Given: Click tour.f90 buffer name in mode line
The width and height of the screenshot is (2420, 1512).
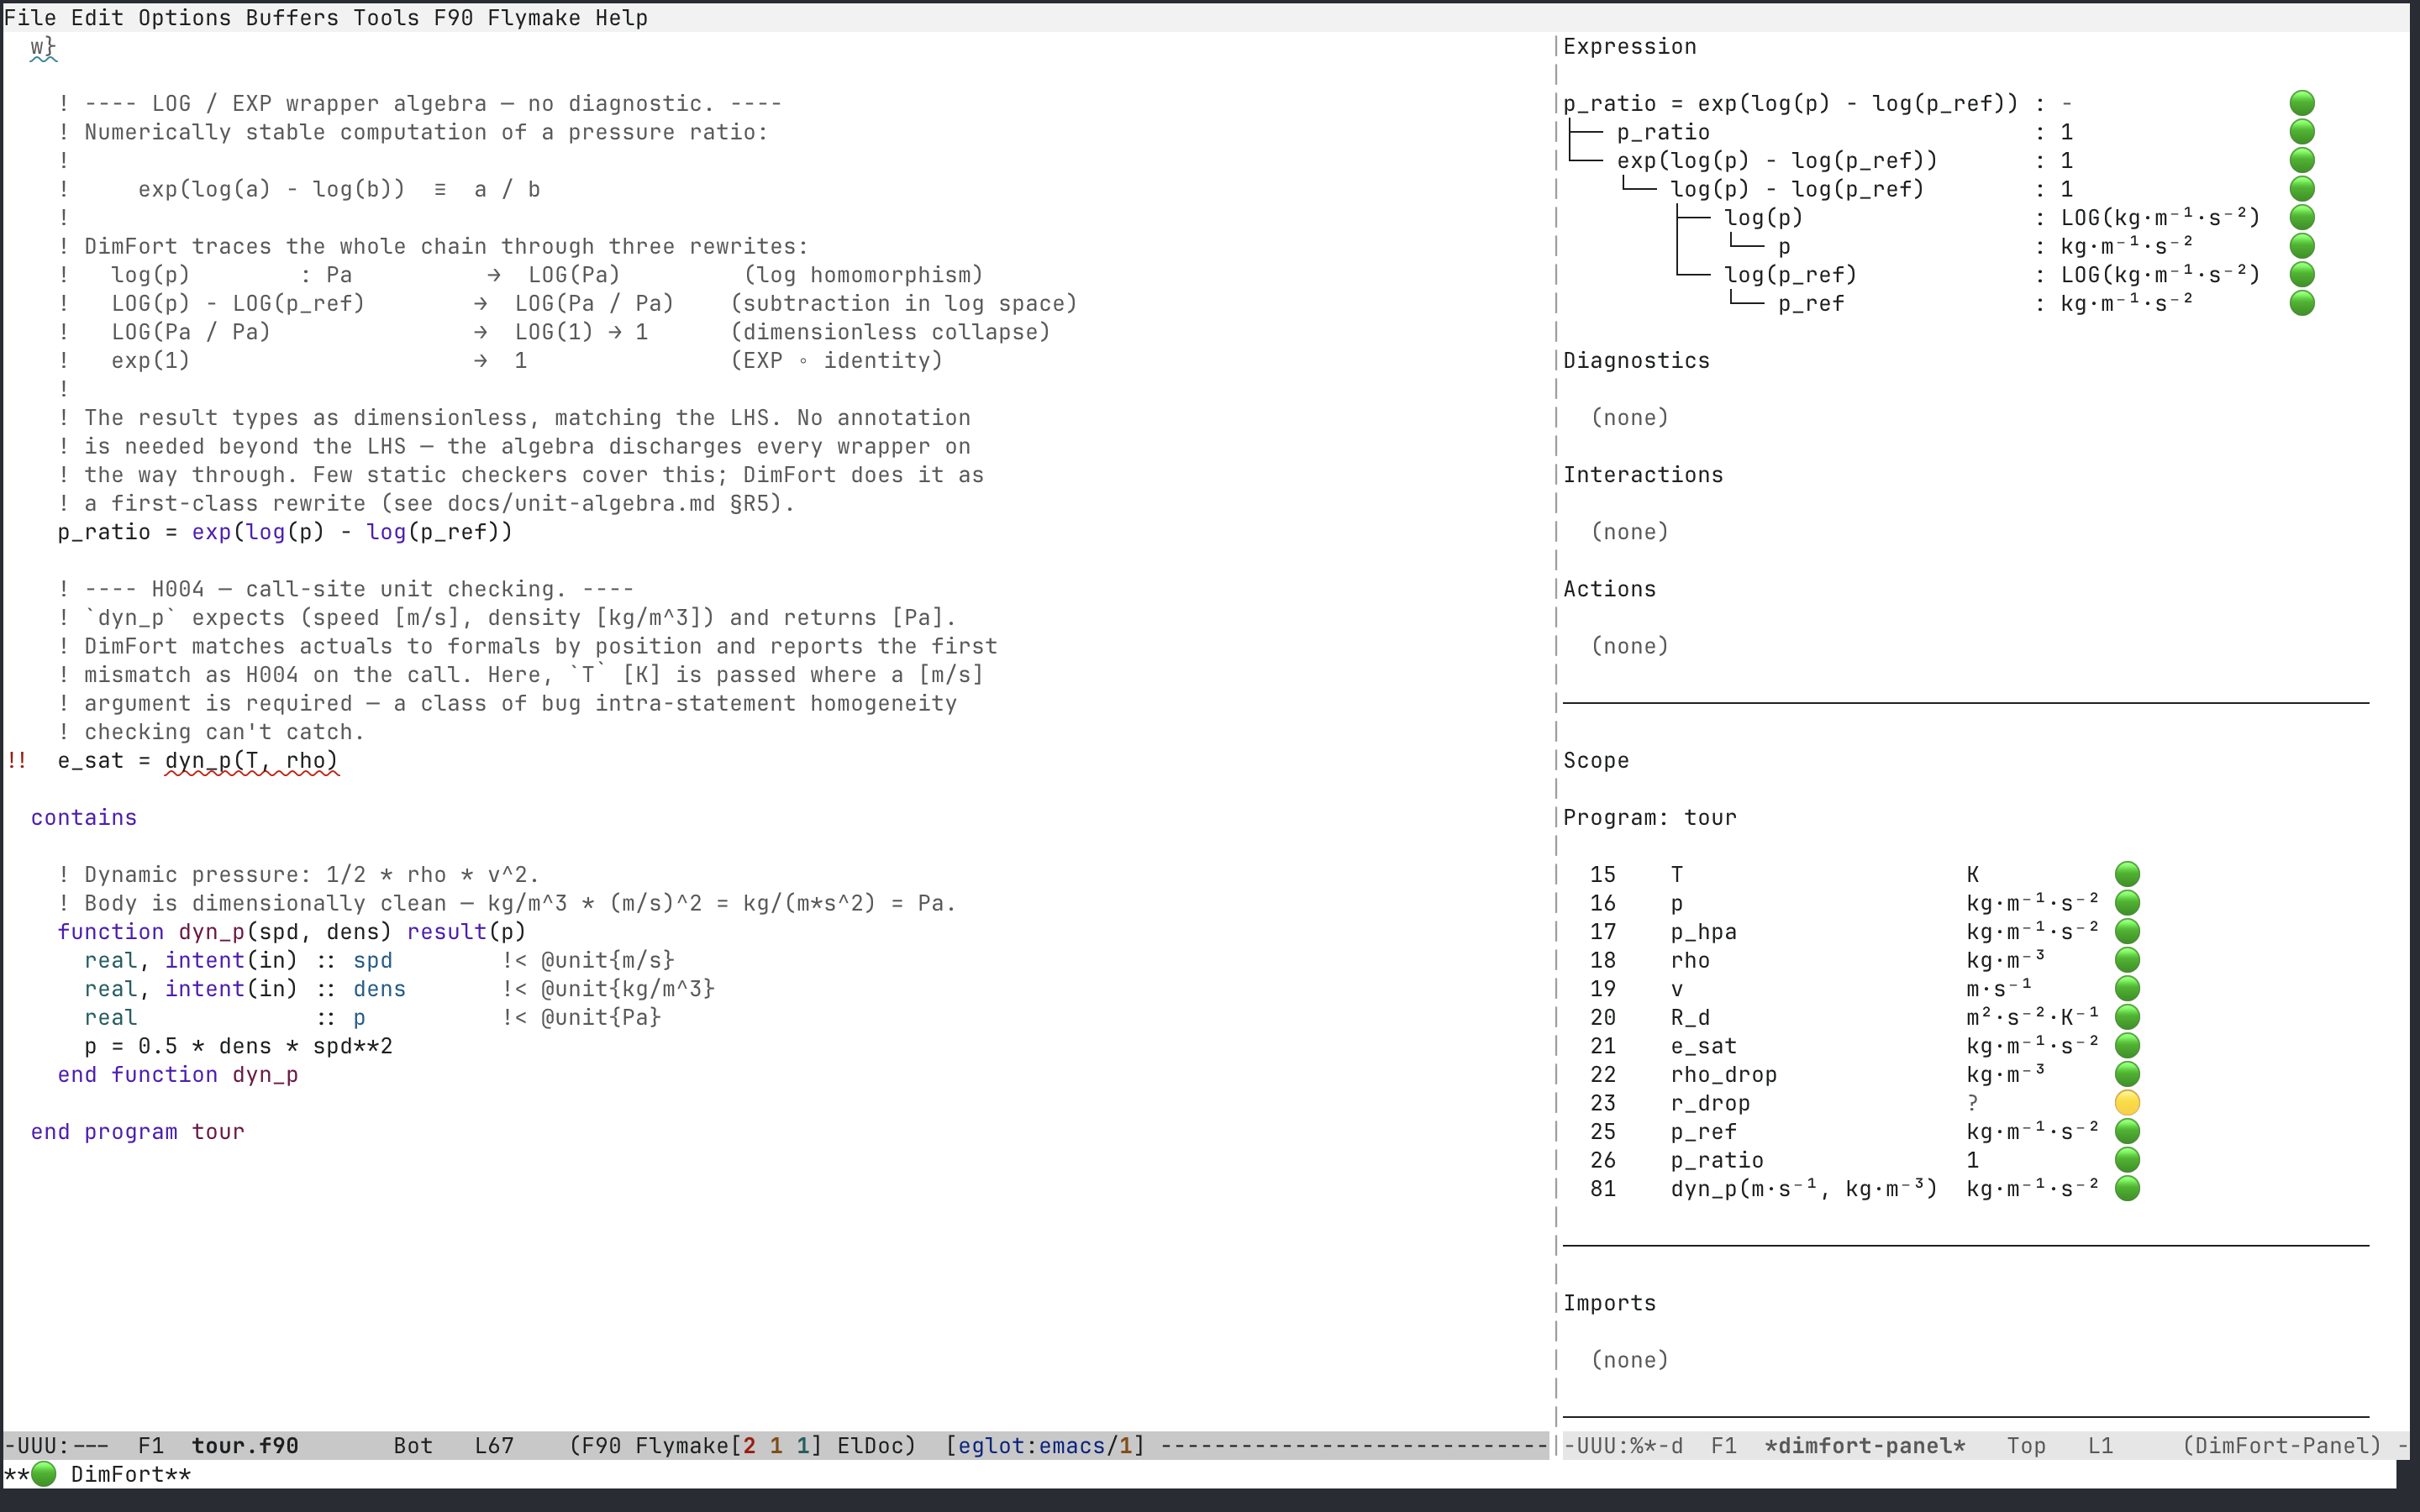Looking at the screenshot, I should [245, 1446].
